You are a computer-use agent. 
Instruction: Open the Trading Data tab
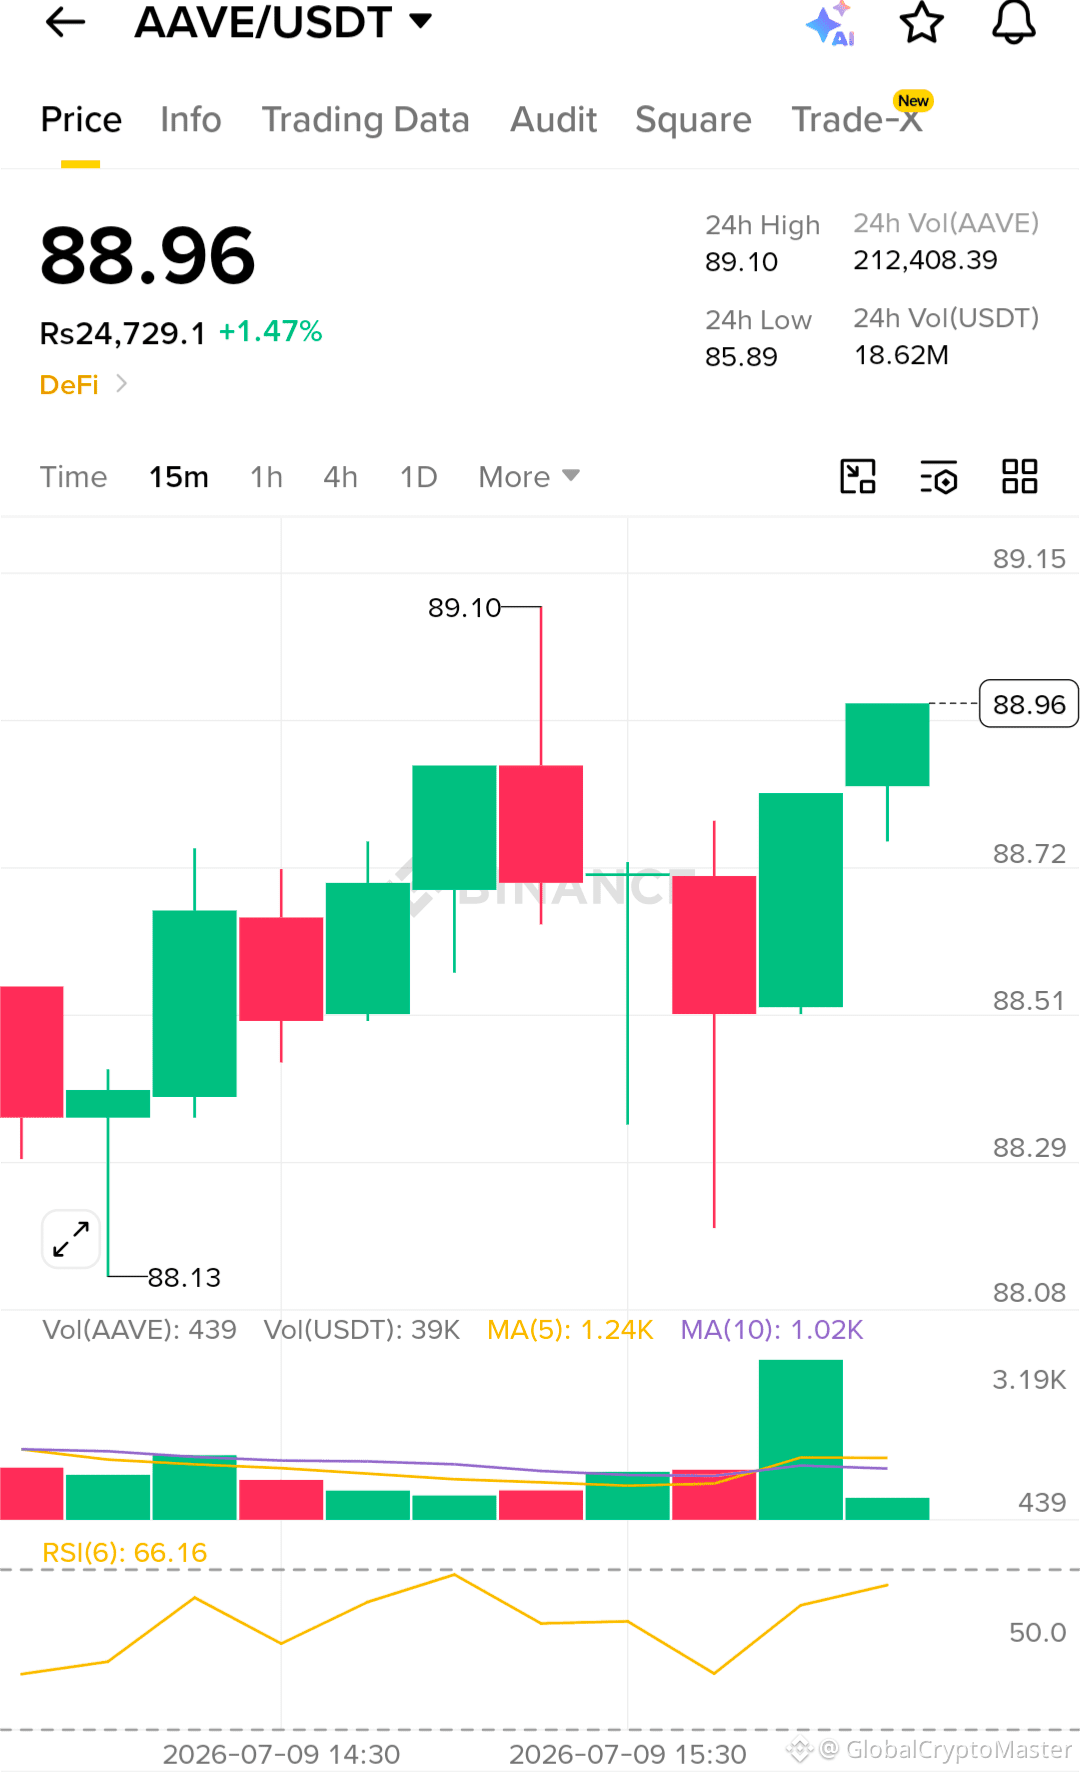pos(365,120)
